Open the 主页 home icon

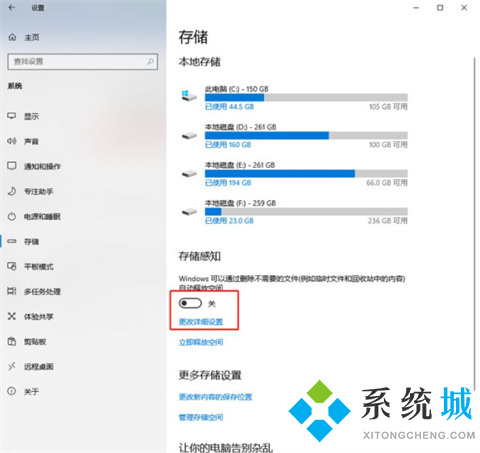[x=12, y=37]
